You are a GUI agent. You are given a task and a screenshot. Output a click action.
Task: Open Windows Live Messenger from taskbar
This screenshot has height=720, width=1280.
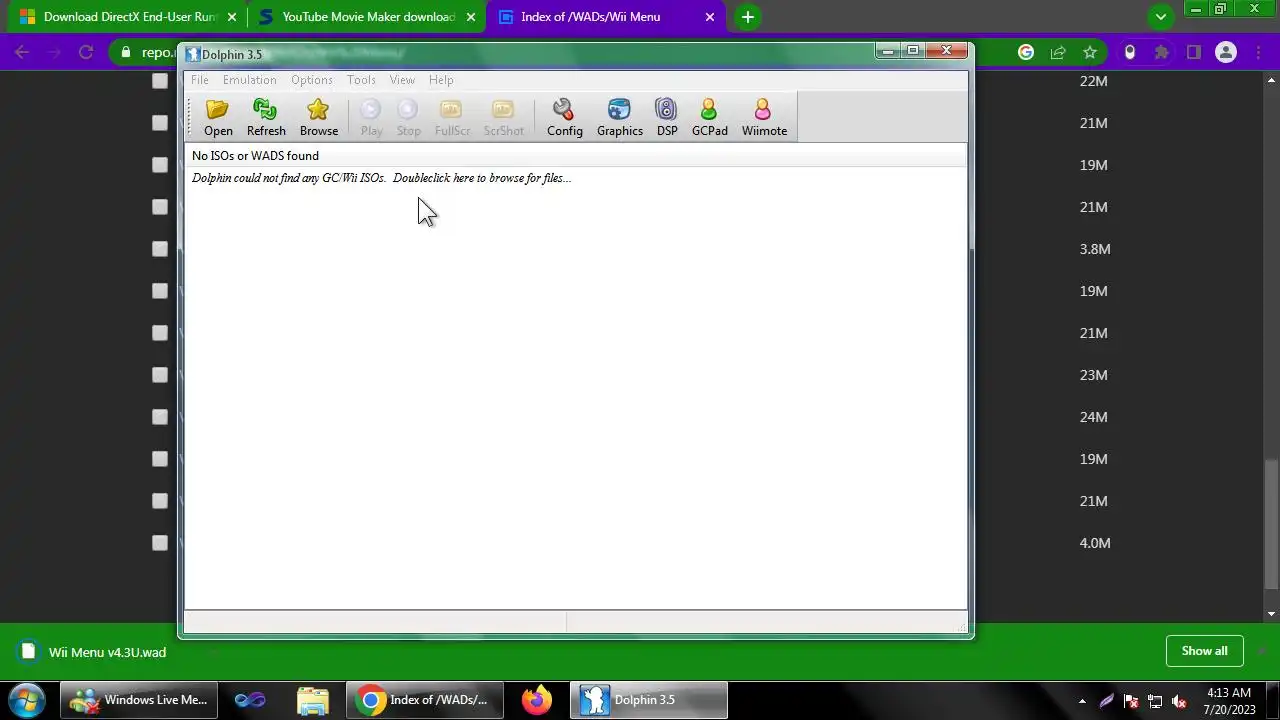click(140, 700)
